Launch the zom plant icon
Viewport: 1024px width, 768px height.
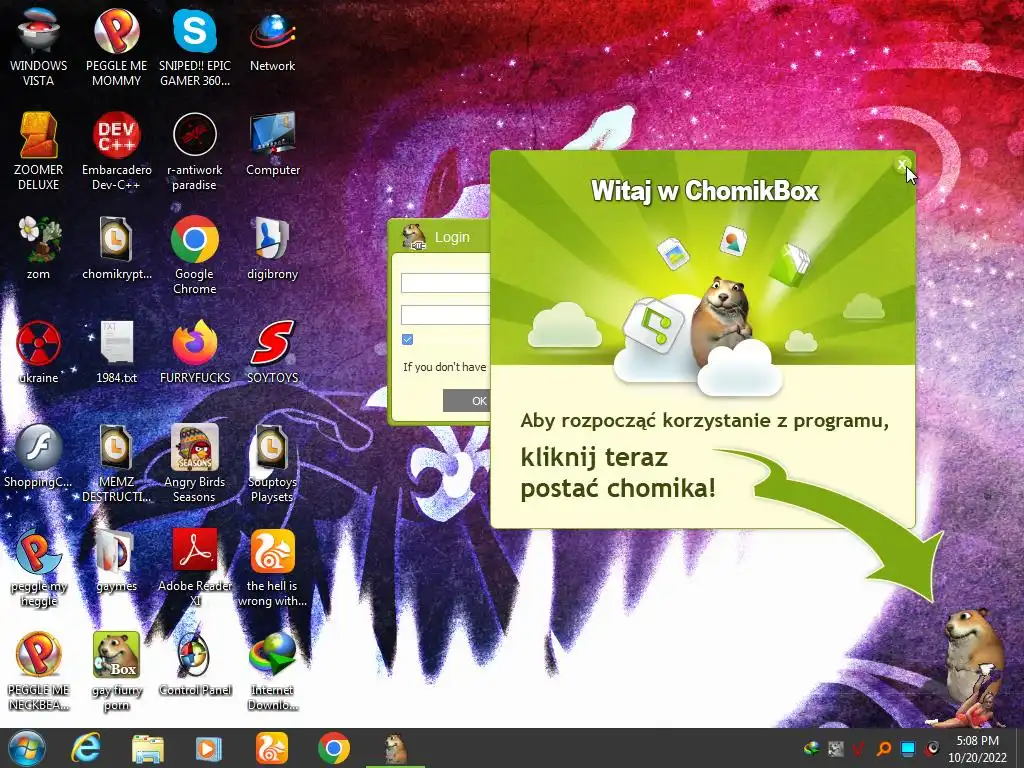point(38,239)
